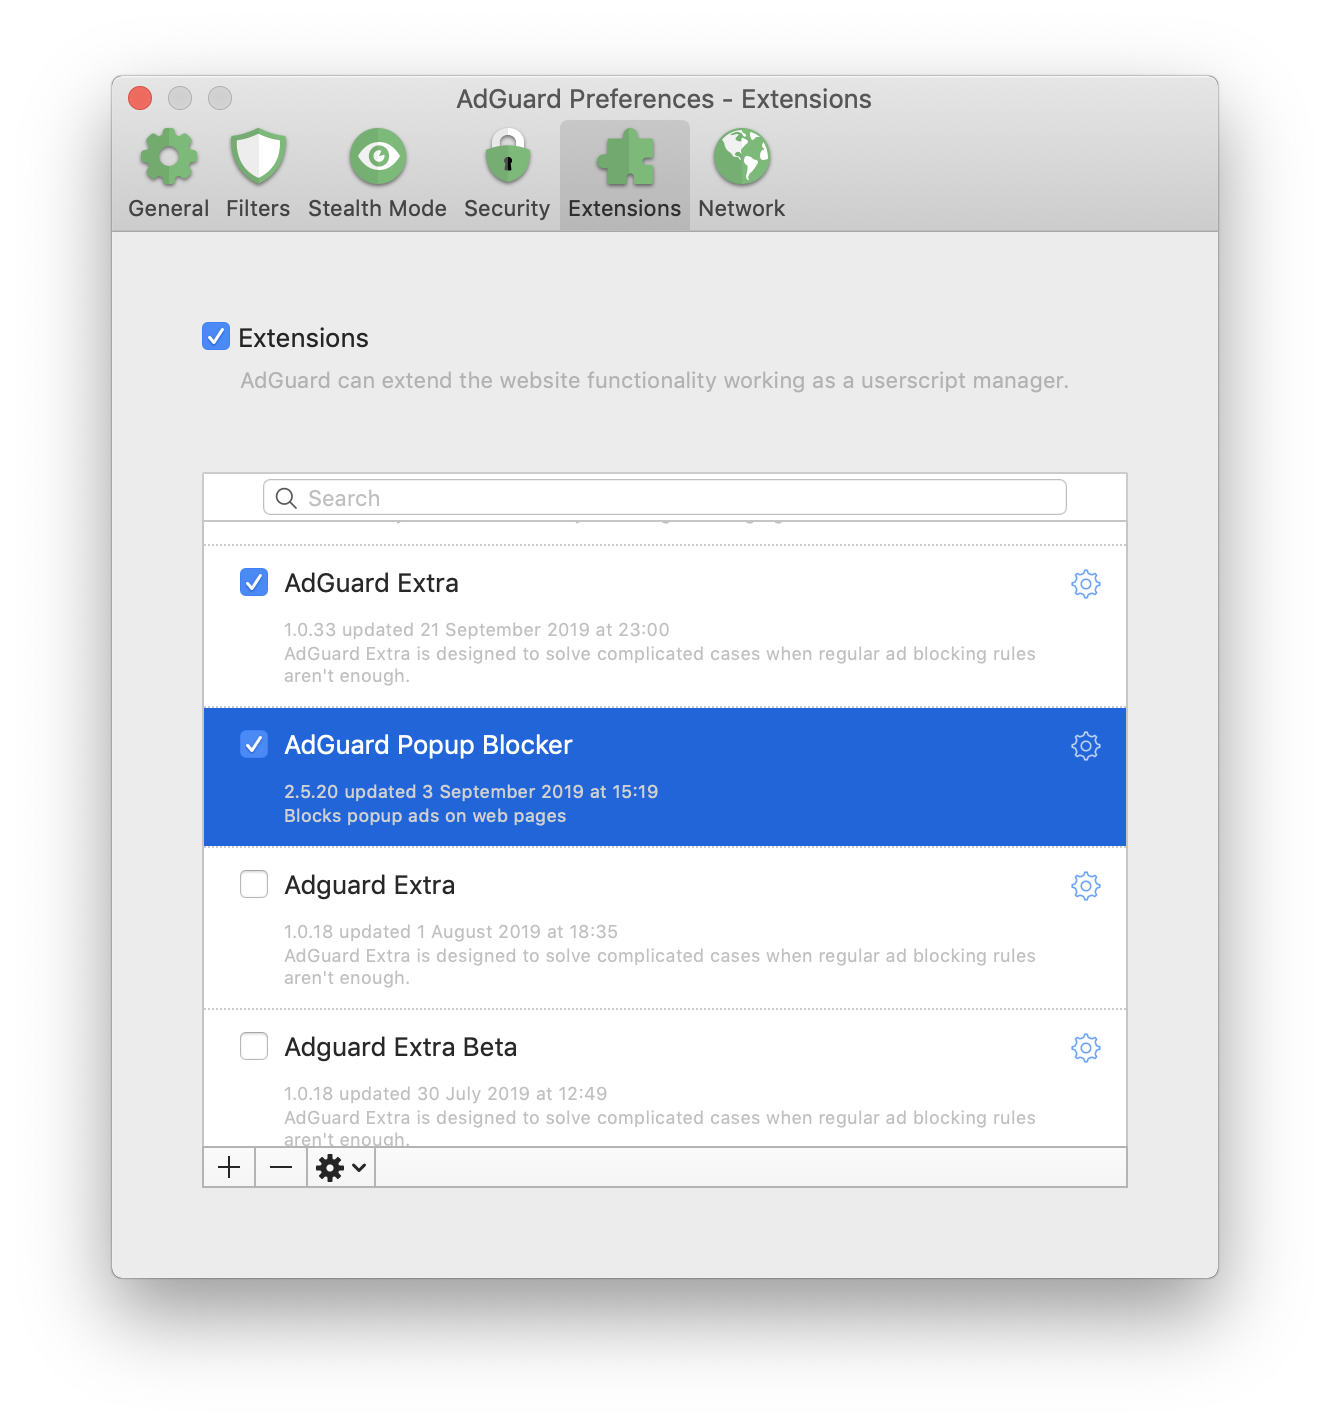Select the Extensions puzzle tab

click(625, 175)
